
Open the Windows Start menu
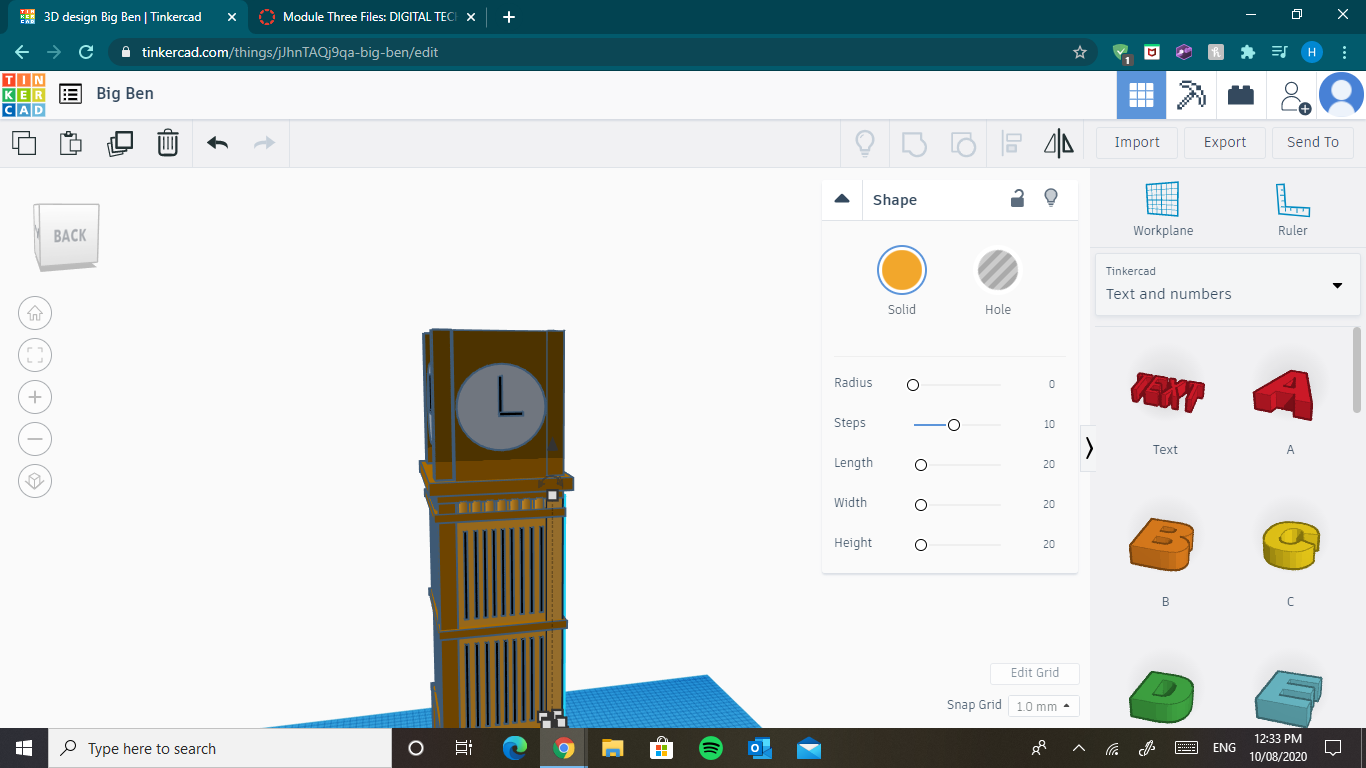coord(24,748)
